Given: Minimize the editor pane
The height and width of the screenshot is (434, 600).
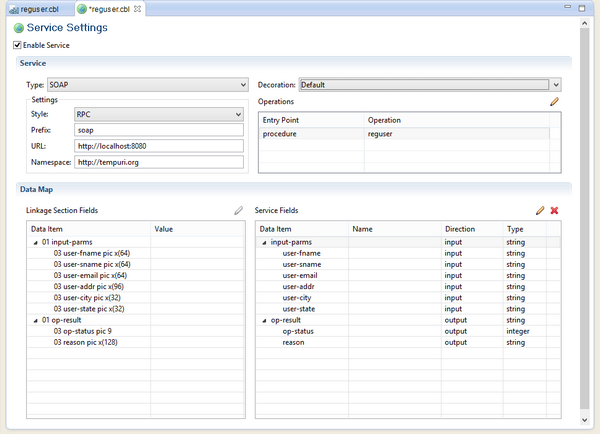Looking at the screenshot, I should [x=569, y=8].
